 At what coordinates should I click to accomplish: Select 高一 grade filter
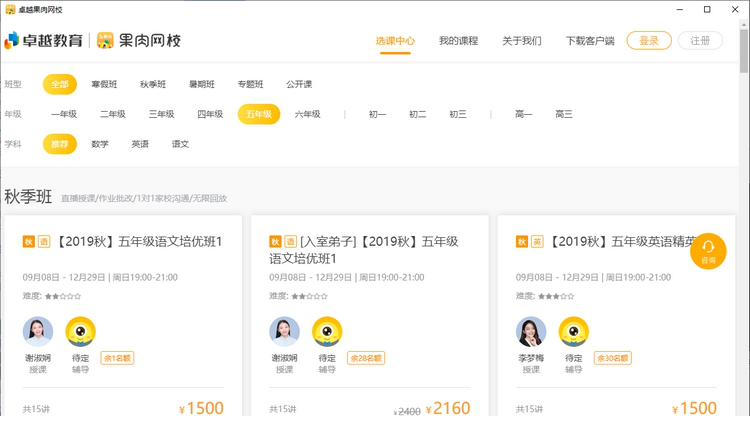(x=524, y=114)
